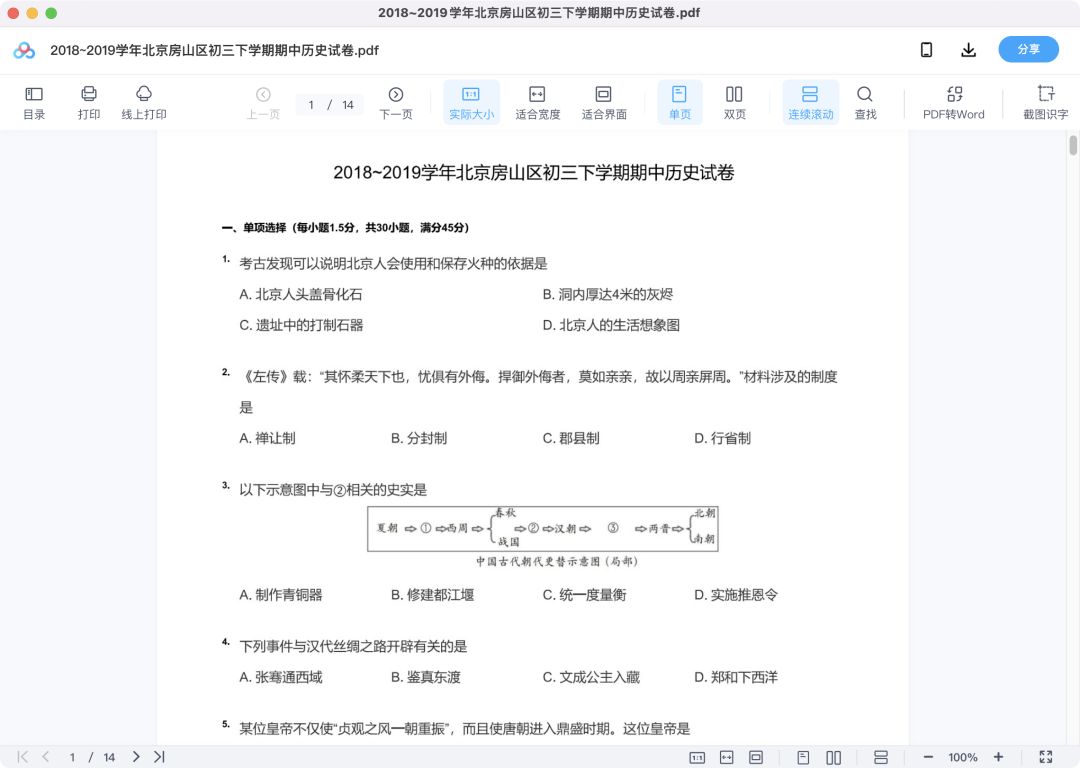Click option D. 实施推恩令
The width and height of the screenshot is (1080, 768).
point(736,594)
